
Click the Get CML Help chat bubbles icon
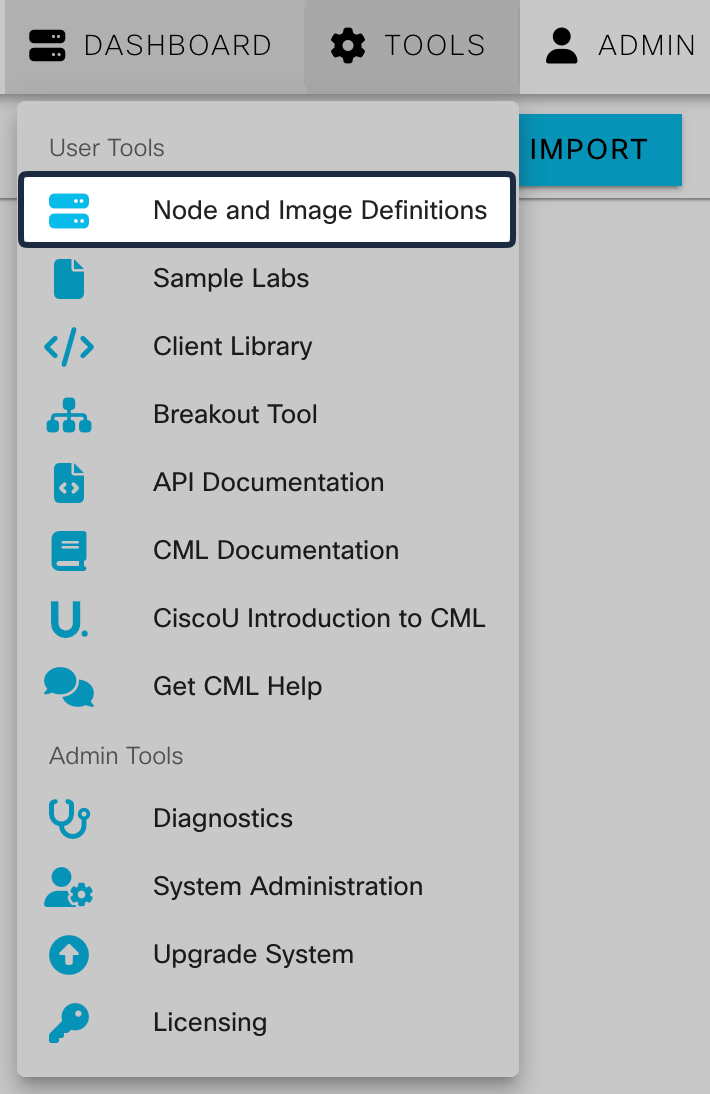(69, 687)
